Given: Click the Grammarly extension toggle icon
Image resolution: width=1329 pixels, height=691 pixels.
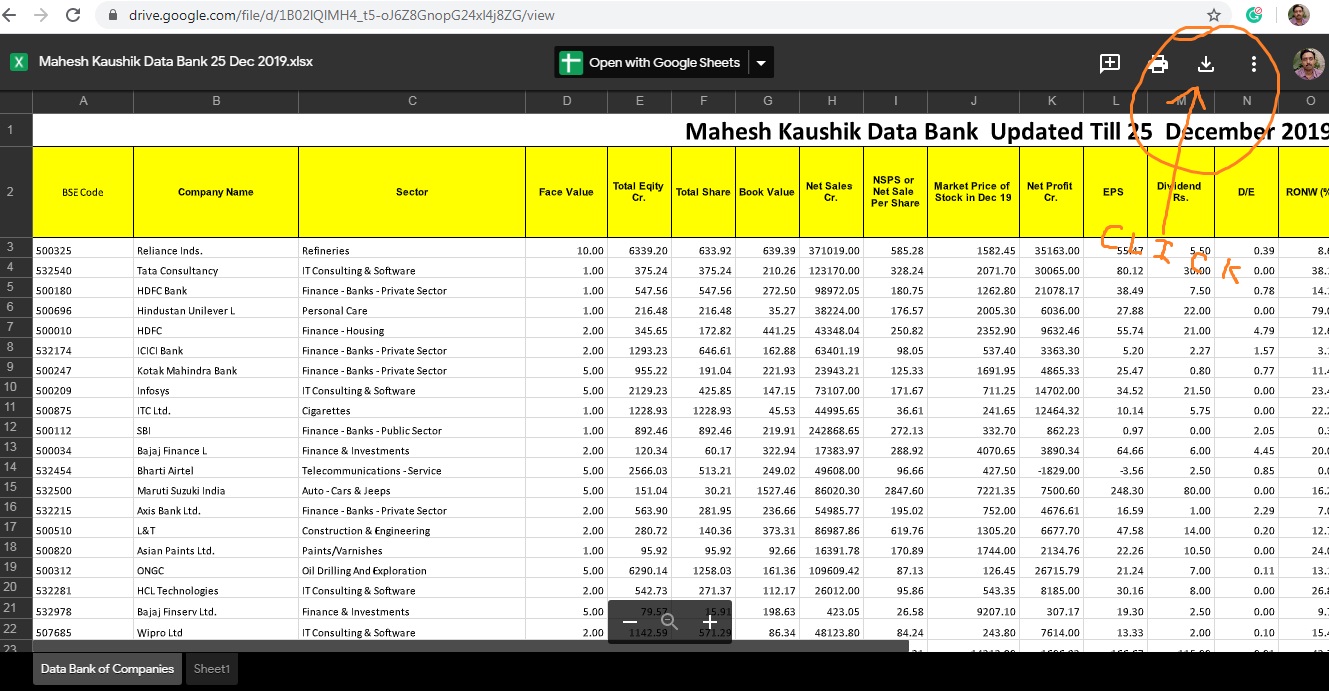Looking at the screenshot, I should [x=1253, y=16].
